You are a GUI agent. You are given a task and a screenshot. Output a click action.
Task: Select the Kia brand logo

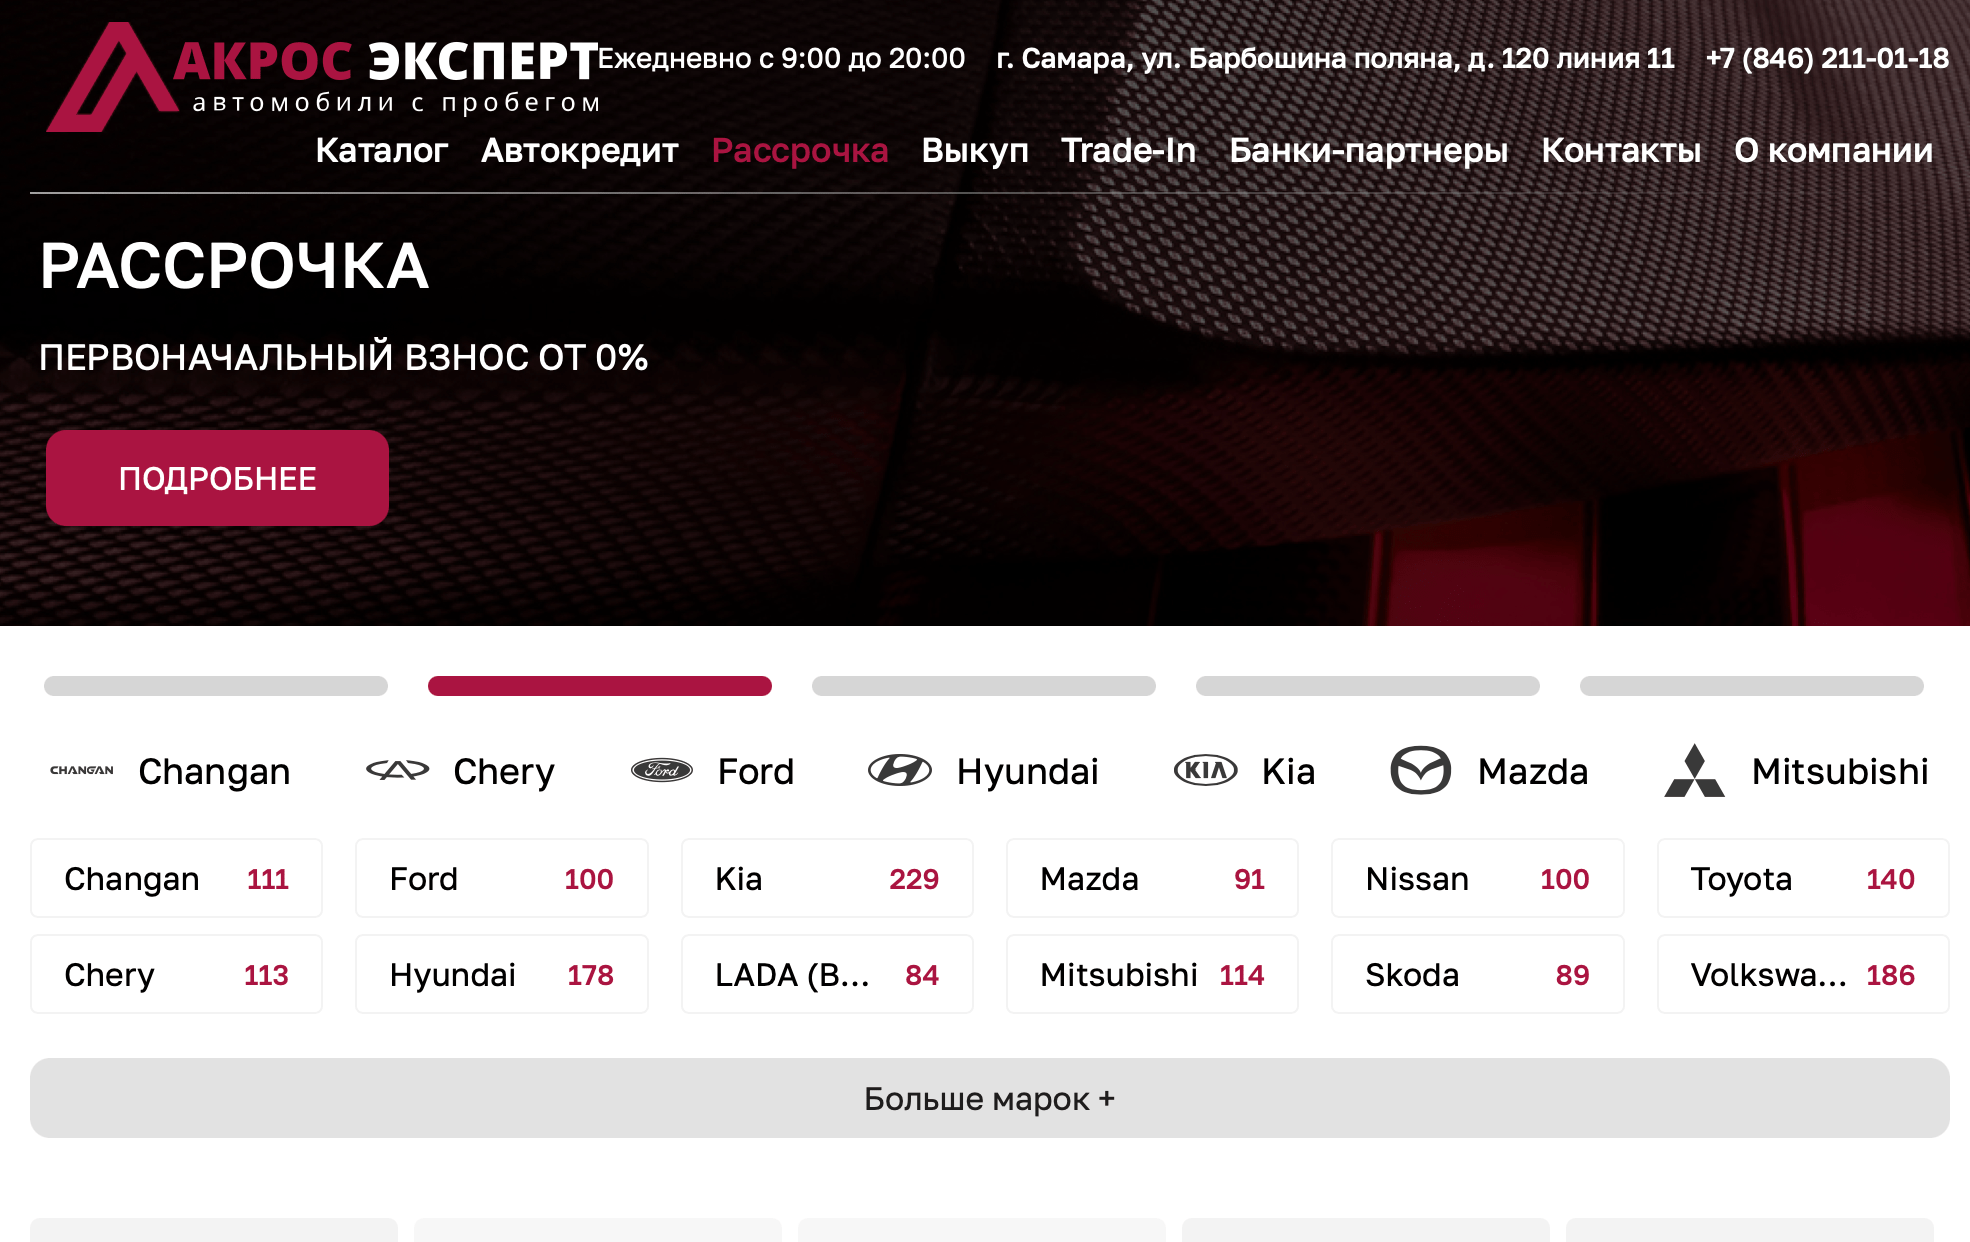click(1205, 770)
